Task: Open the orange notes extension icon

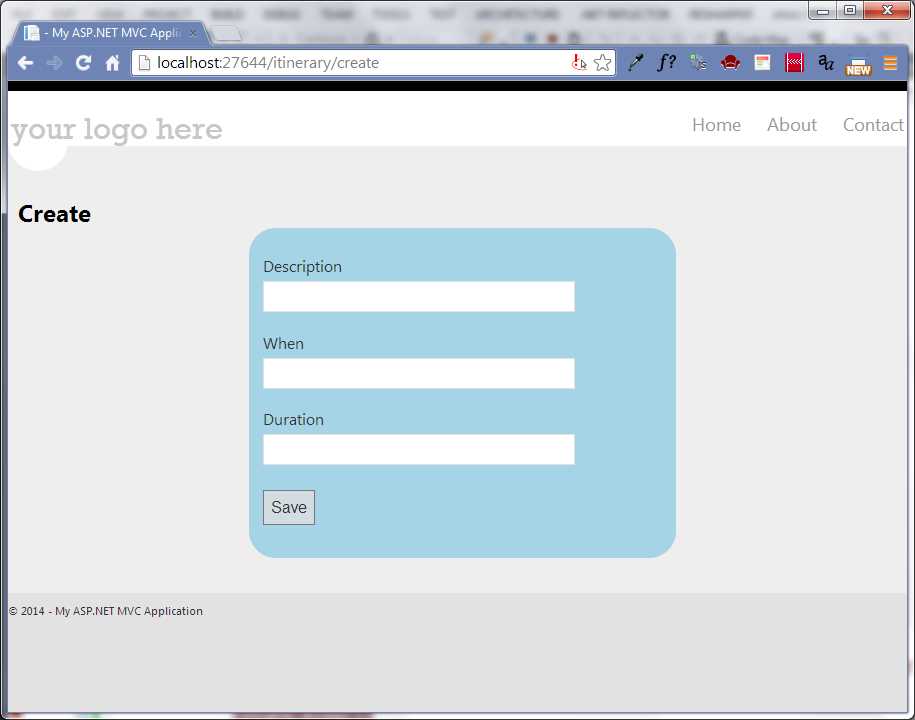Action: coord(762,62)
